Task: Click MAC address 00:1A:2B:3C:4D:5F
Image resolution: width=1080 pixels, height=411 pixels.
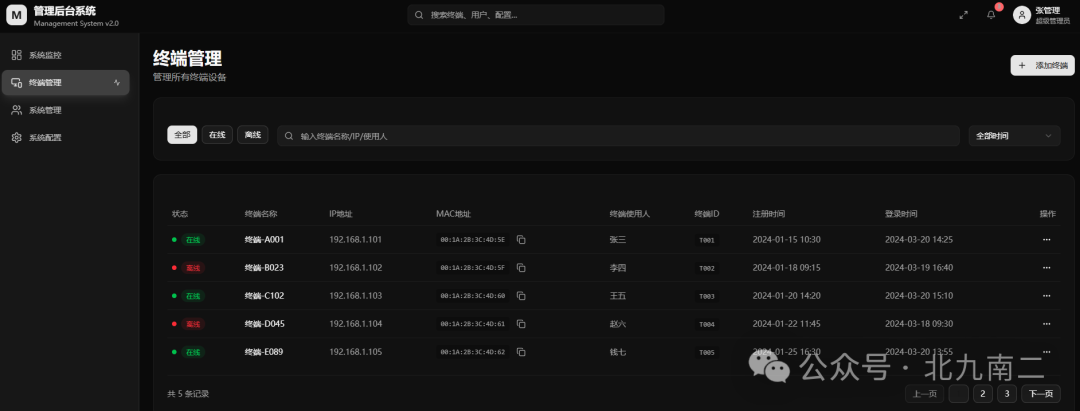Action: [x=472, y=268]
